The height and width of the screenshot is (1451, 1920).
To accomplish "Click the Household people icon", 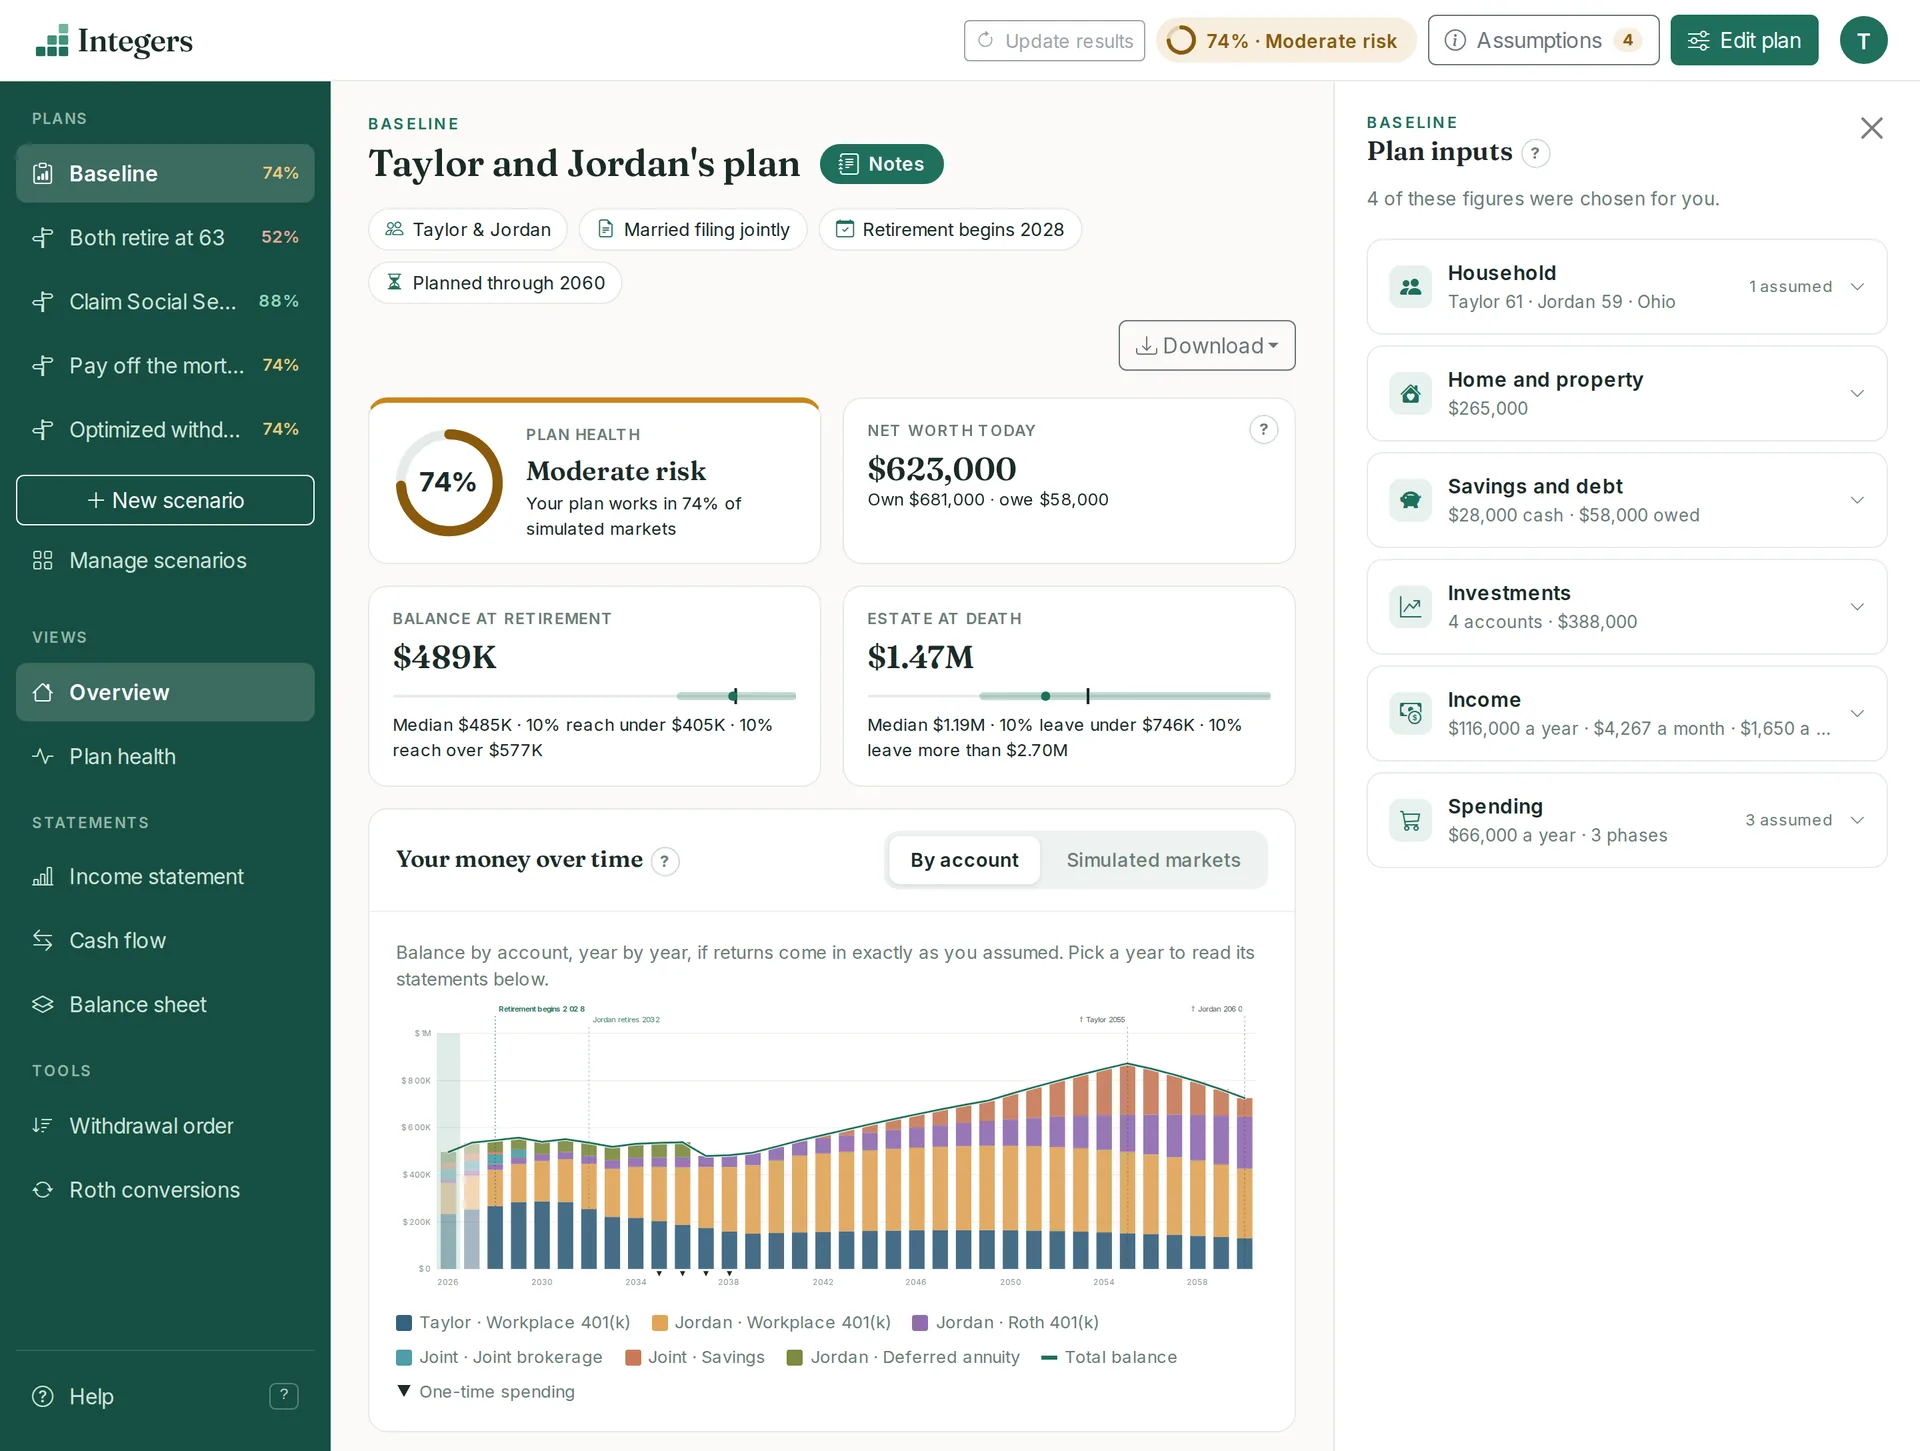I will coord(1410,287).
